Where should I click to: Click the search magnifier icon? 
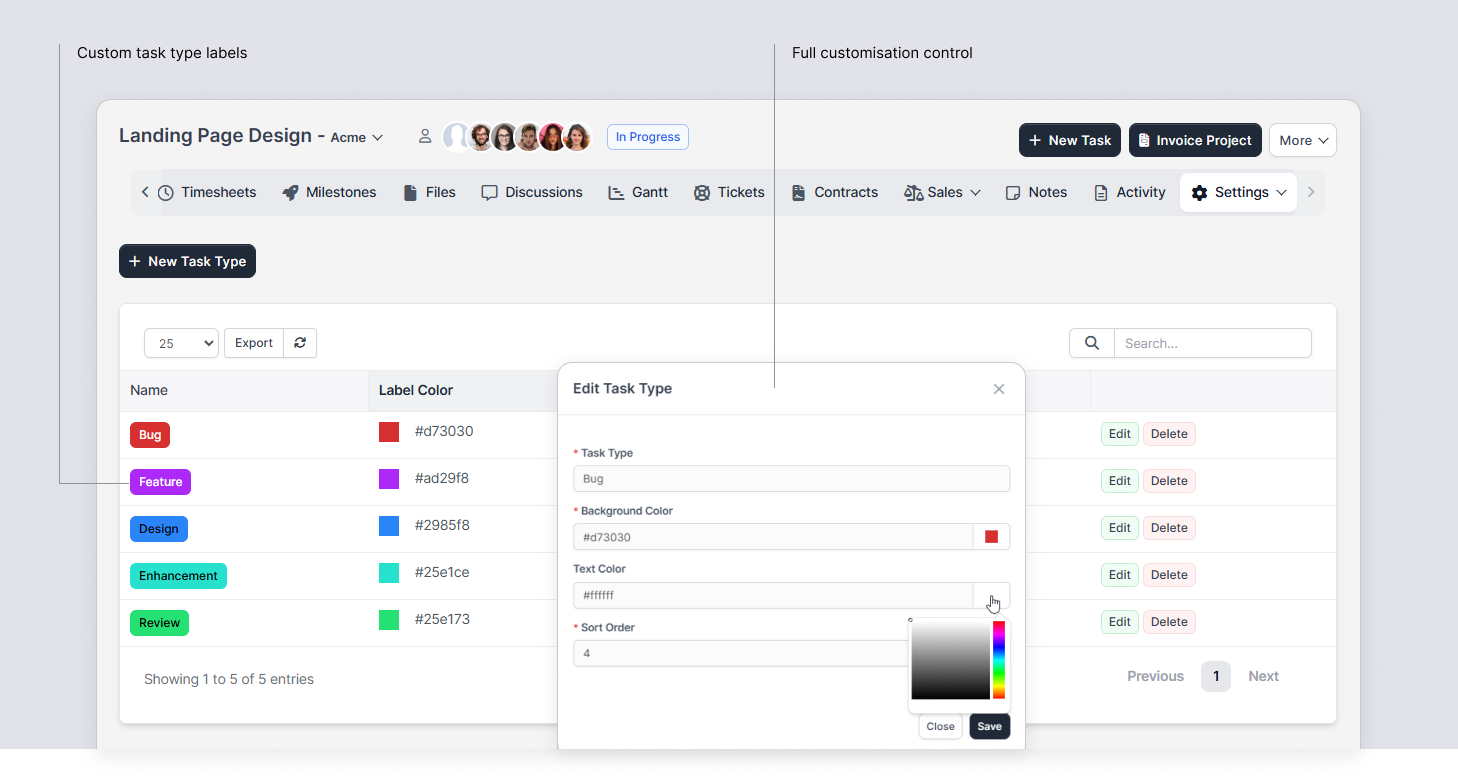[x=1092, y=343]
